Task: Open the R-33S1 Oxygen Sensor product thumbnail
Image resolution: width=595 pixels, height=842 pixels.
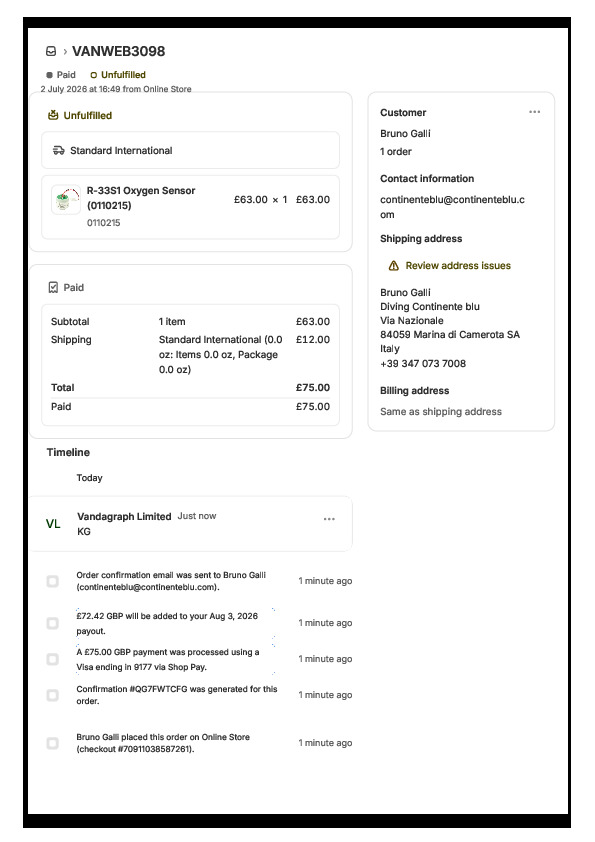Action: 66,200
